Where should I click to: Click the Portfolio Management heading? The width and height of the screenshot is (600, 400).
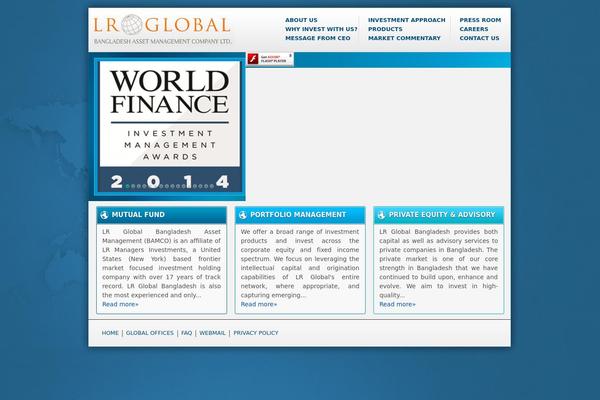click(298, 215)
